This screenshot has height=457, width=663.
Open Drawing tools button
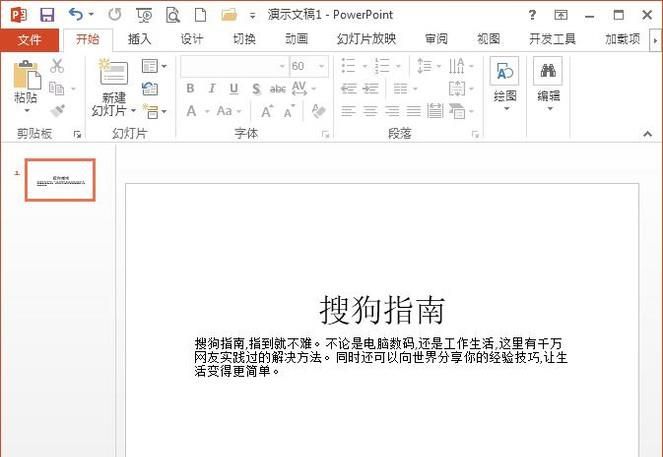click(504, 84)
